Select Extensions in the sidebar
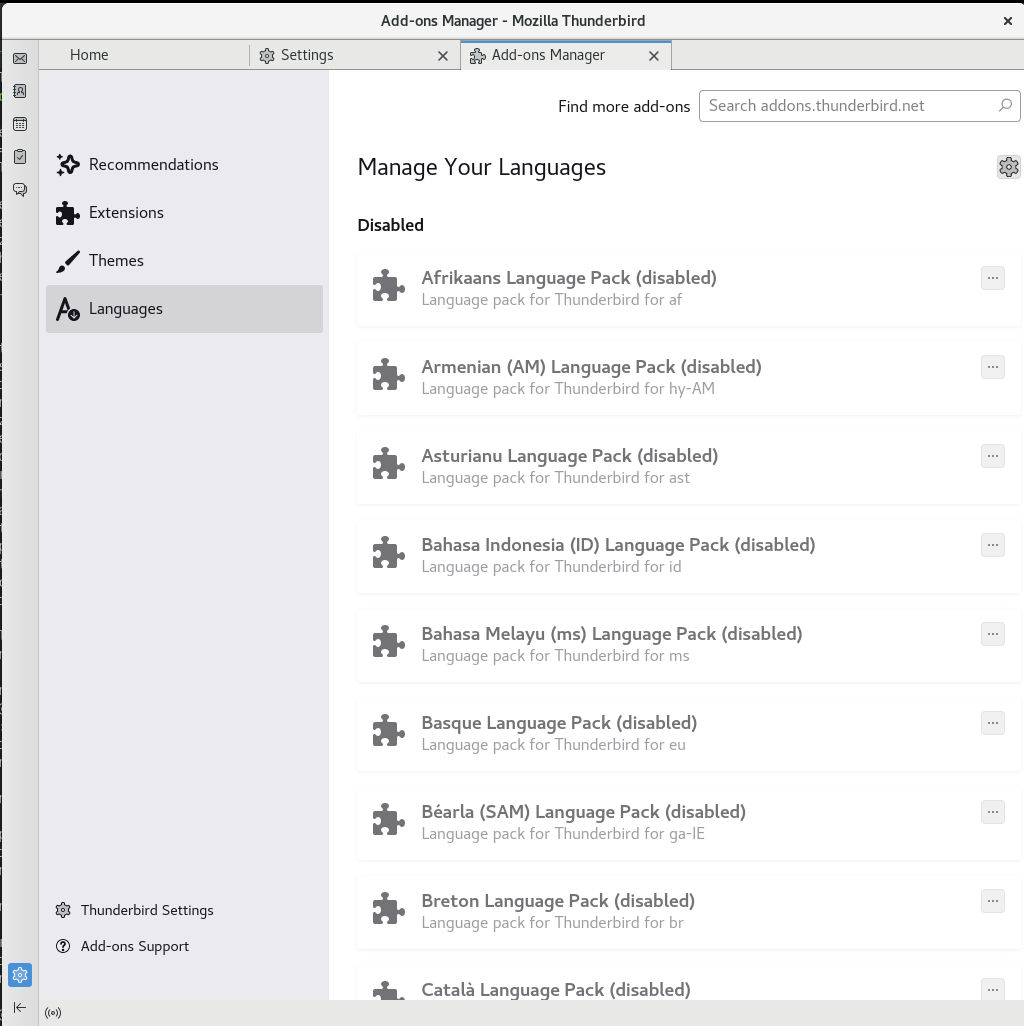Viewport: 1024px width, 1026px height. (126, 212)
